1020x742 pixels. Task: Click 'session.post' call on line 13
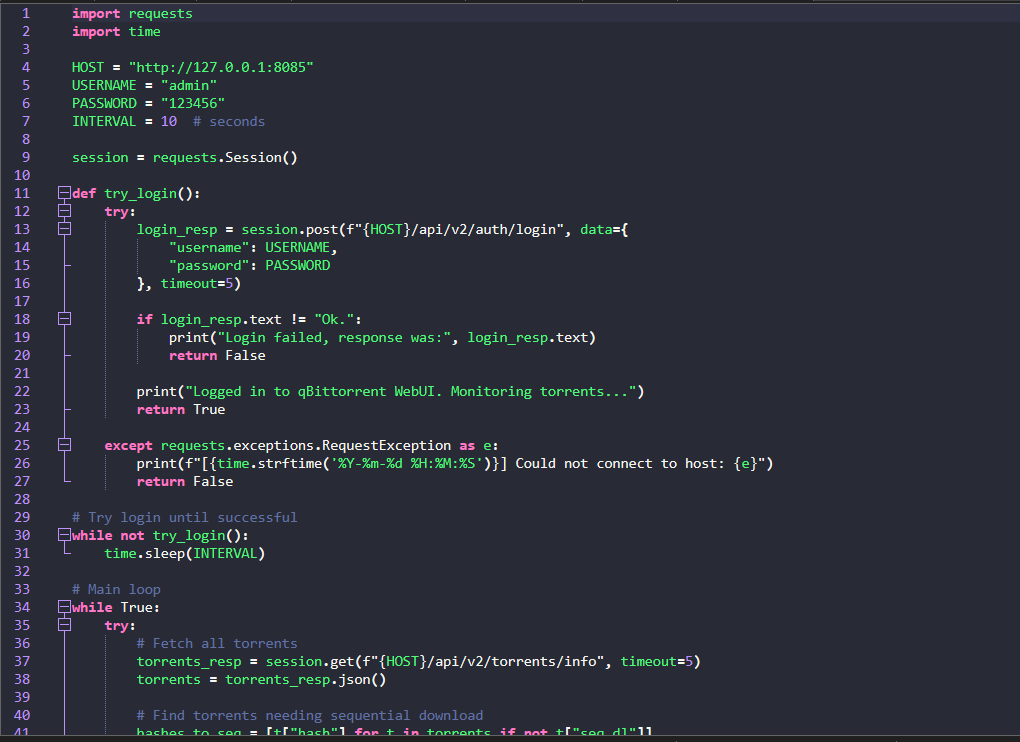pyautogui.click(x=289, y=230)
